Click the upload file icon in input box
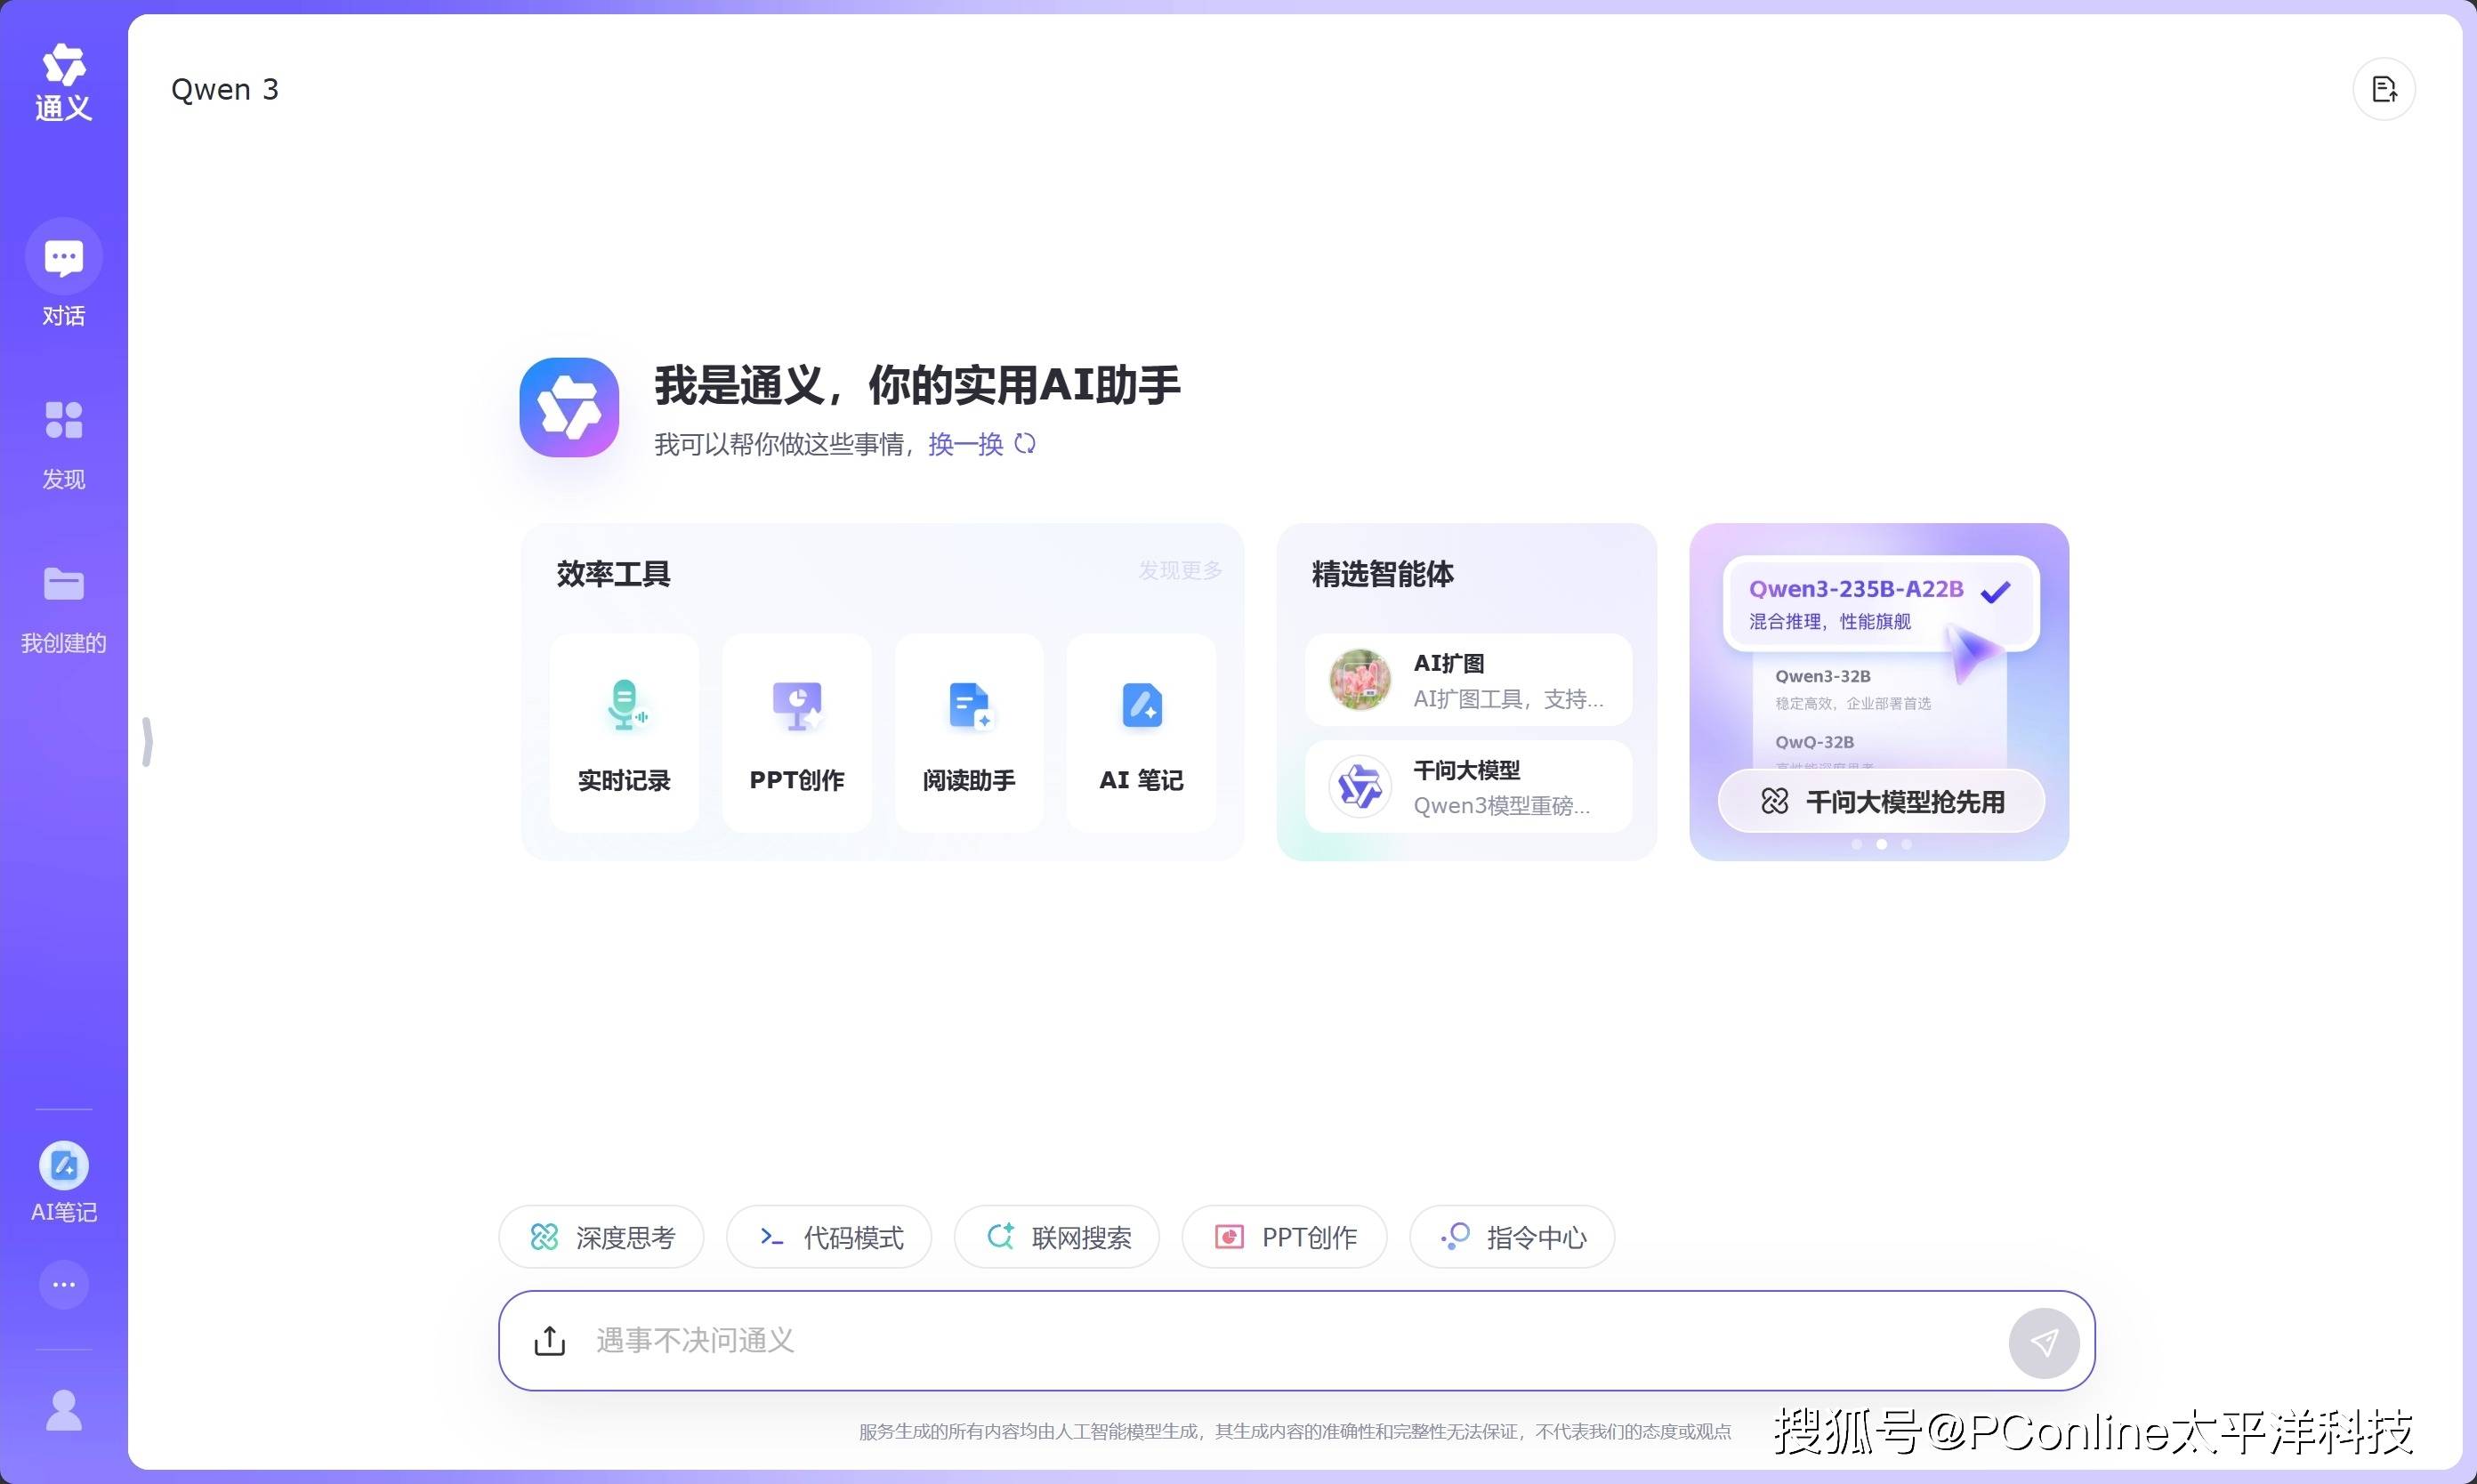The height and width of the screenshot is (1484, 2477). click(x=549, y=1340)
